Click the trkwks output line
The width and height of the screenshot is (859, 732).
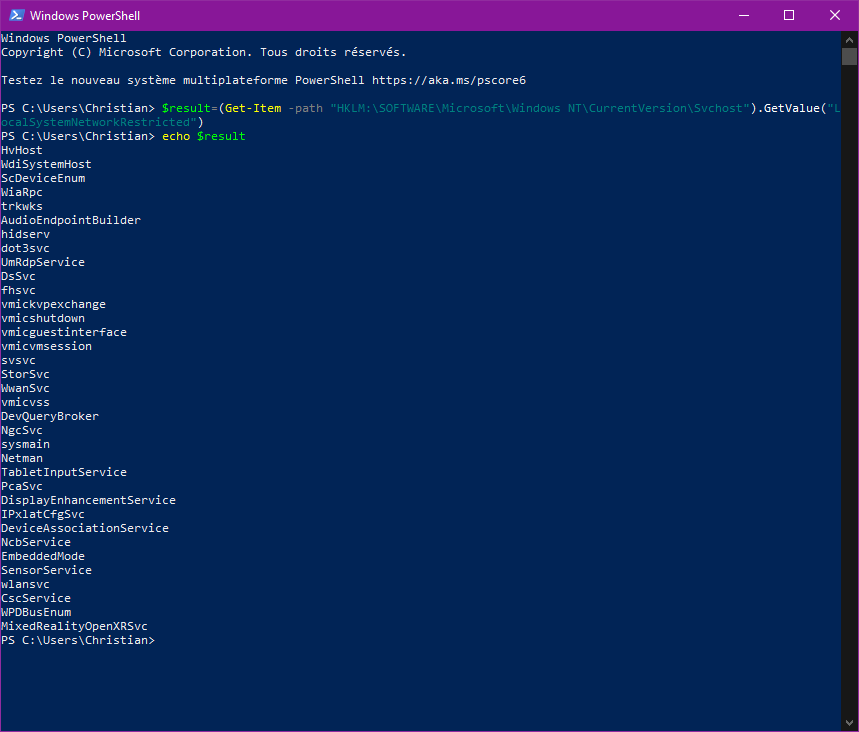tap(21, 206)
